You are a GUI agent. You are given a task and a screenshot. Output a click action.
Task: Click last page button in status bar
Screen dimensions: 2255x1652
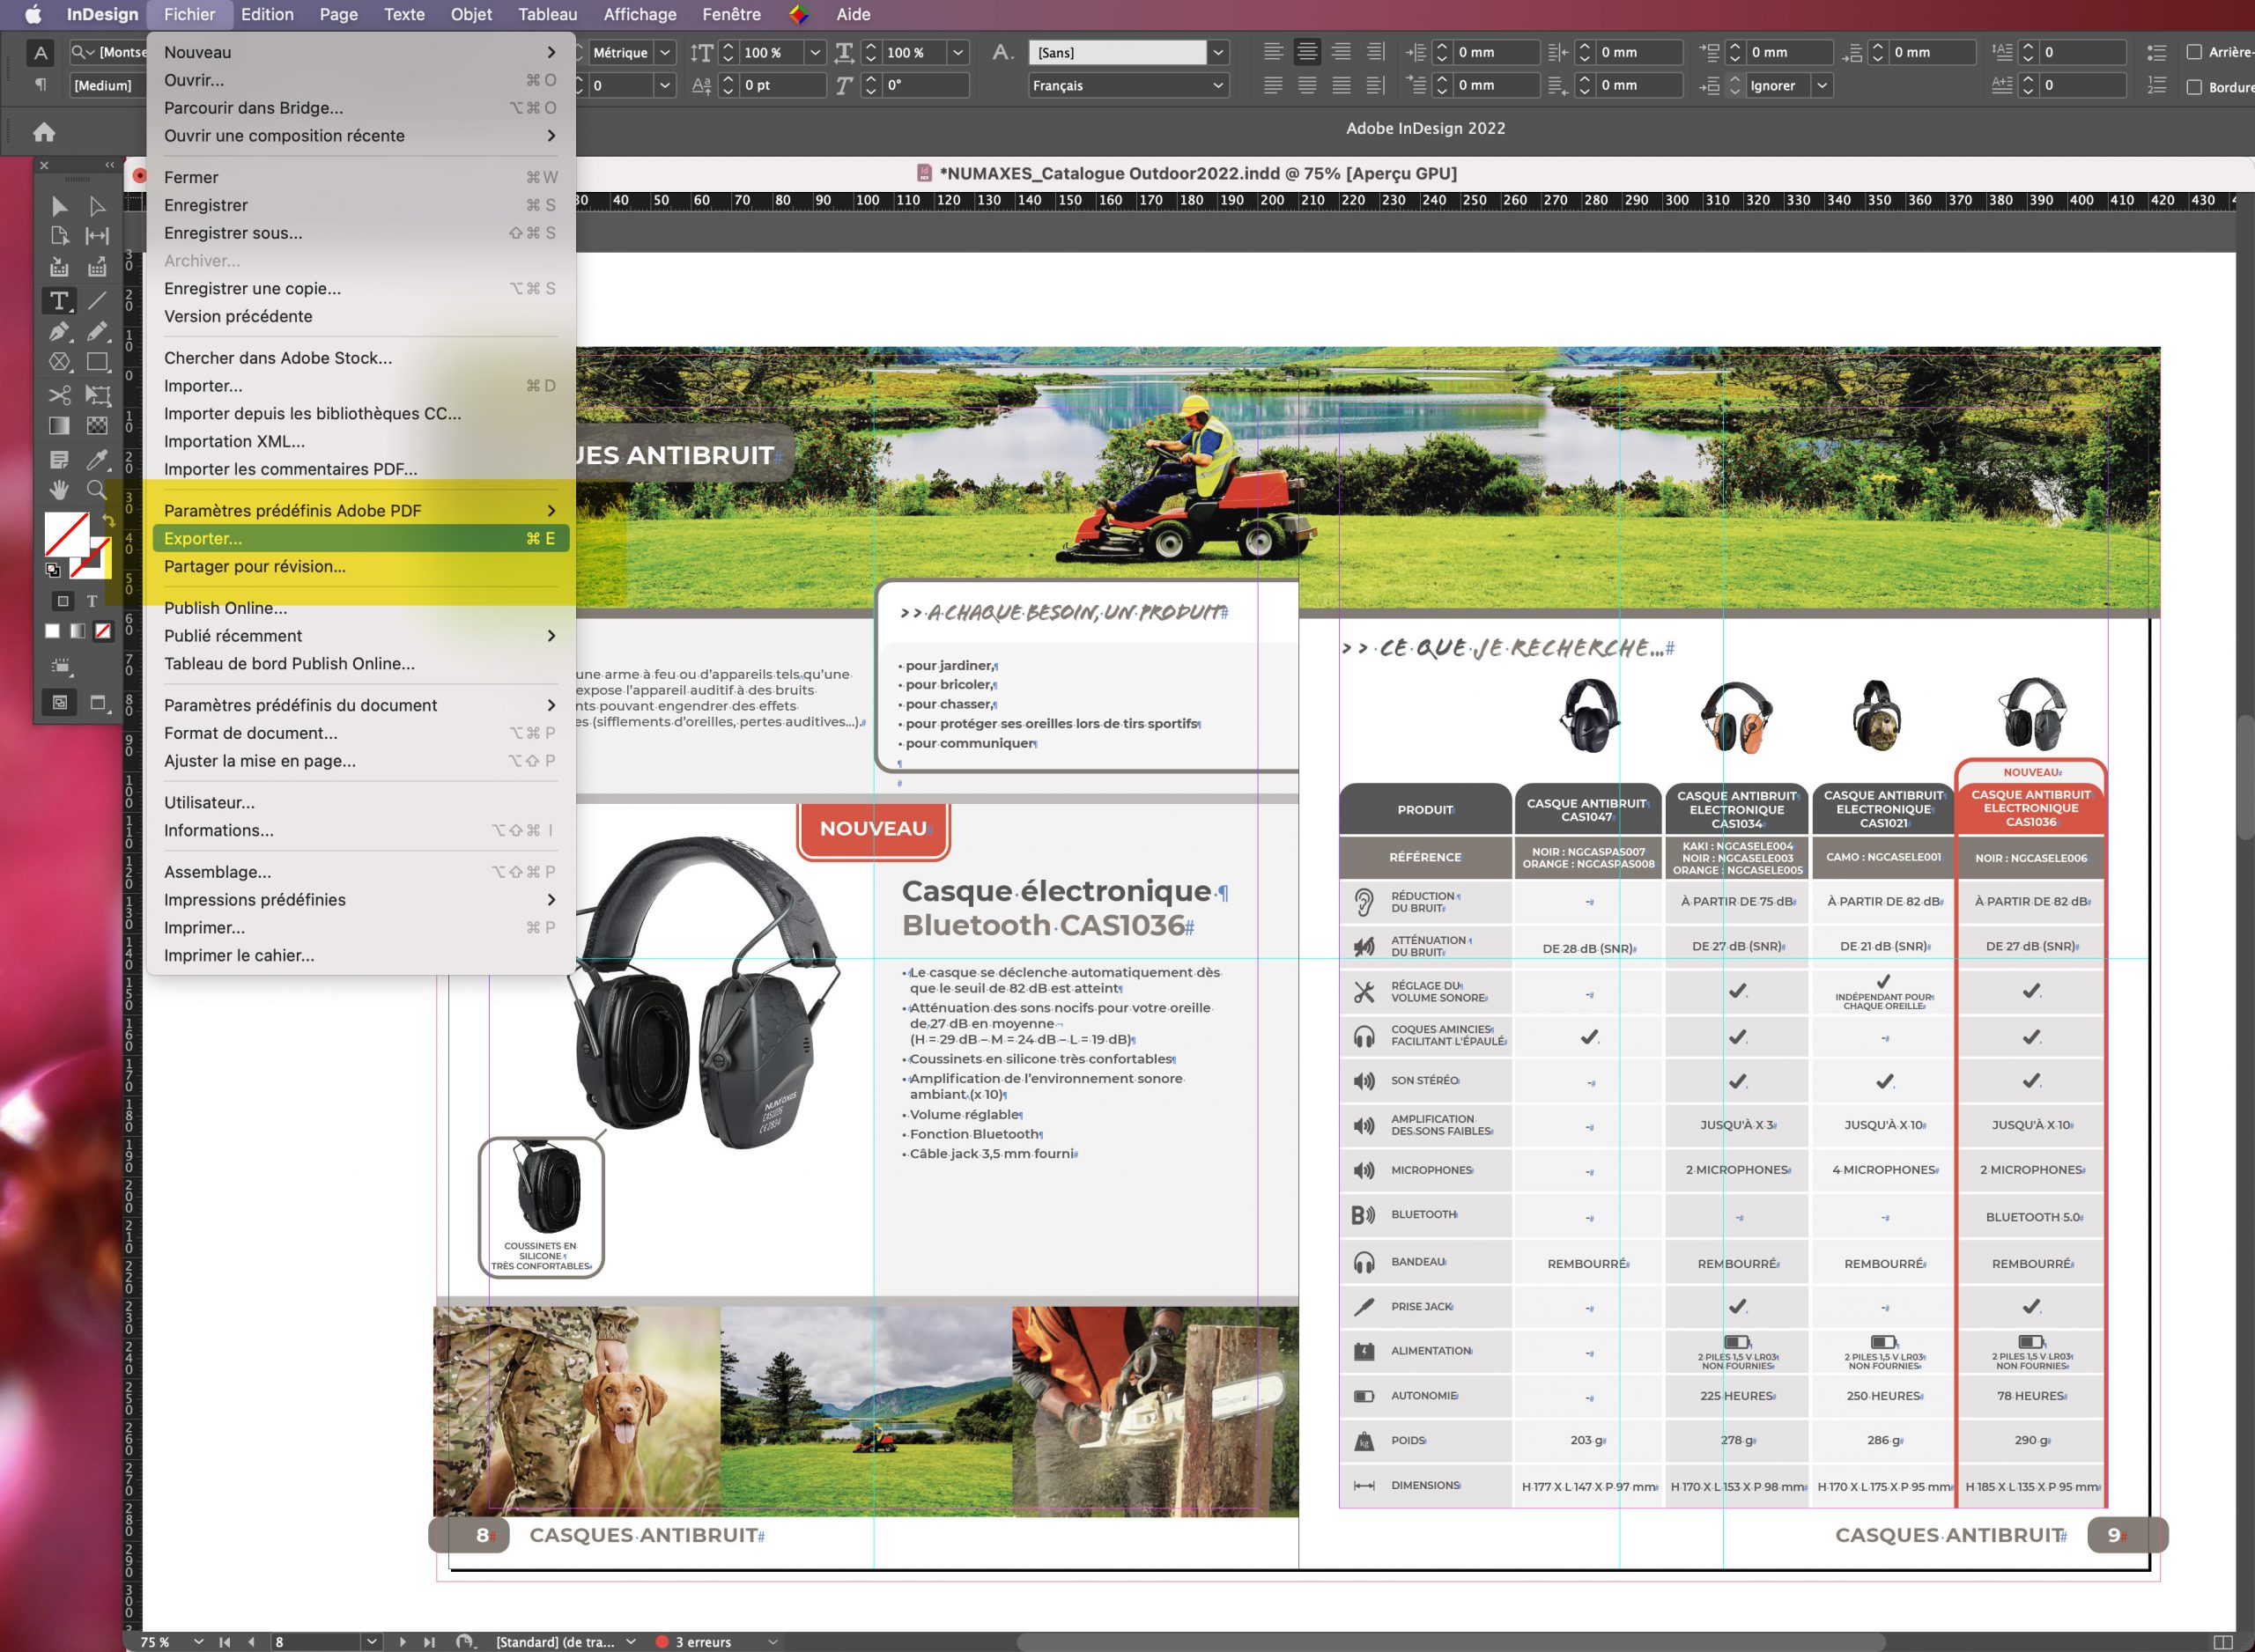[x=429, y=1641]
